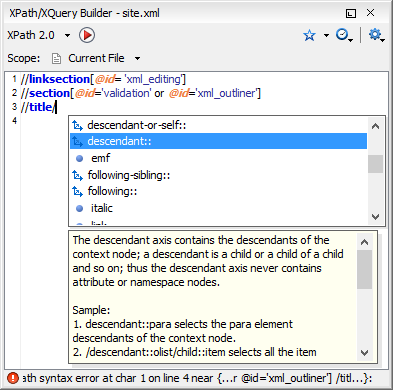
Task: Open the history clock icon menu
Action: [343, 35]
